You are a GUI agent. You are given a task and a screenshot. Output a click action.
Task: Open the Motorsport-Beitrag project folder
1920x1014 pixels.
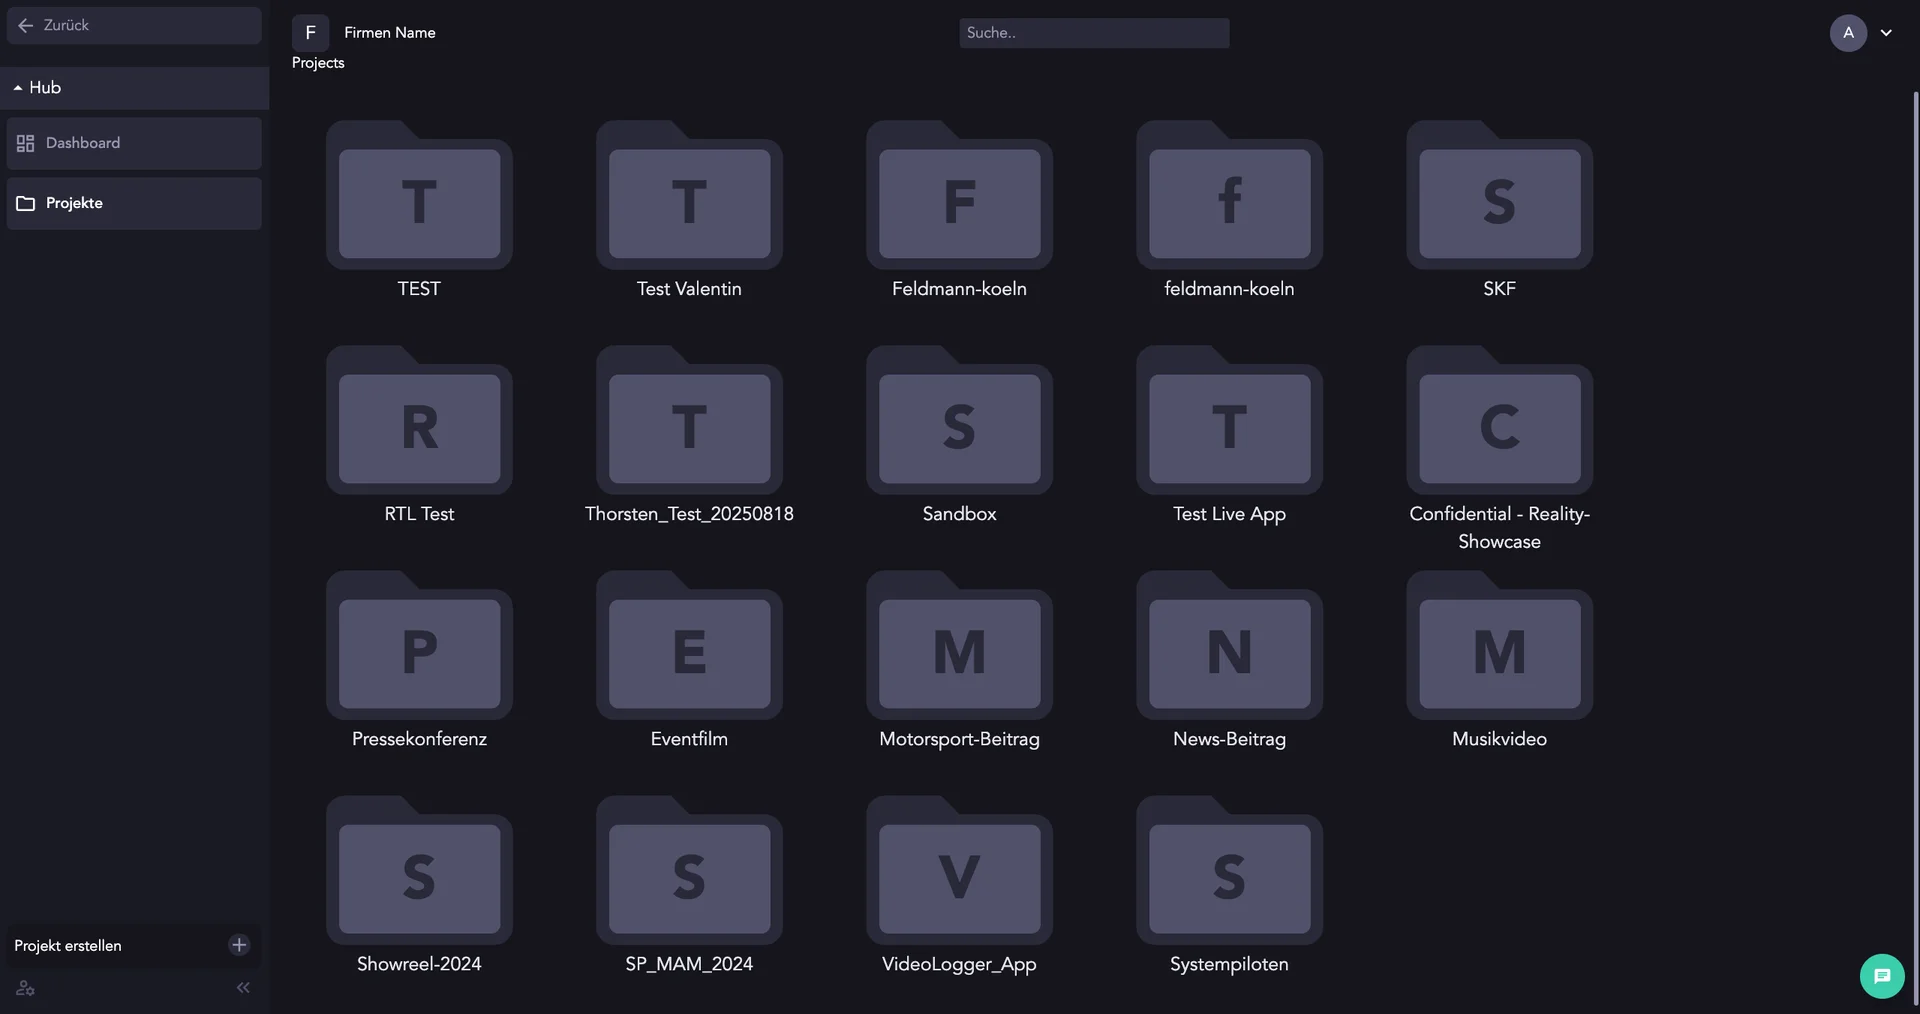click(959, 646)
